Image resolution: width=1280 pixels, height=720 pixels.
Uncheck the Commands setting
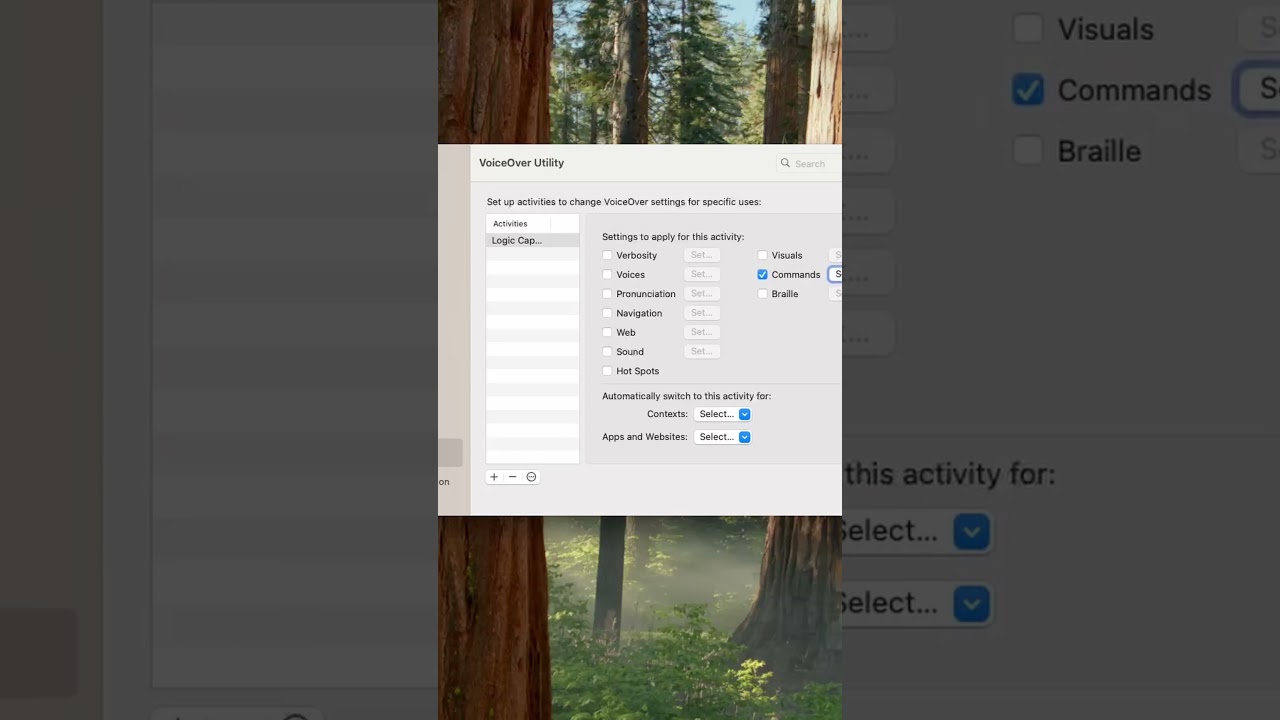(x=763, y=274)
